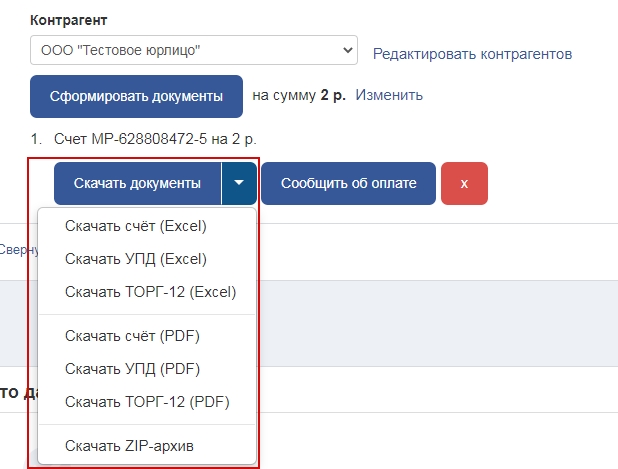Choose Скачать счёт (PDF) from the menu

147,336
